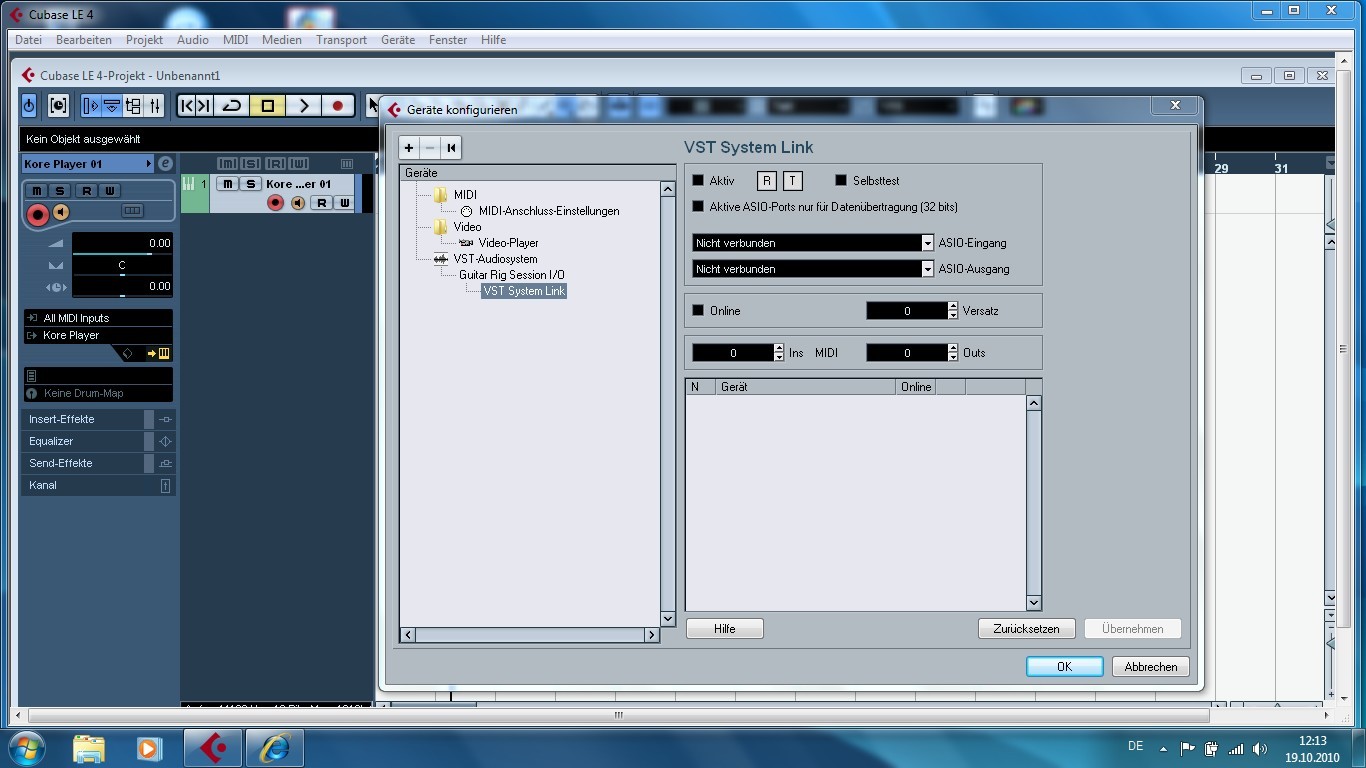The width and height of the screenshot is (1366, 768).
Task: Enable Read automation in the inspector
Action: (x=87, y=190)
